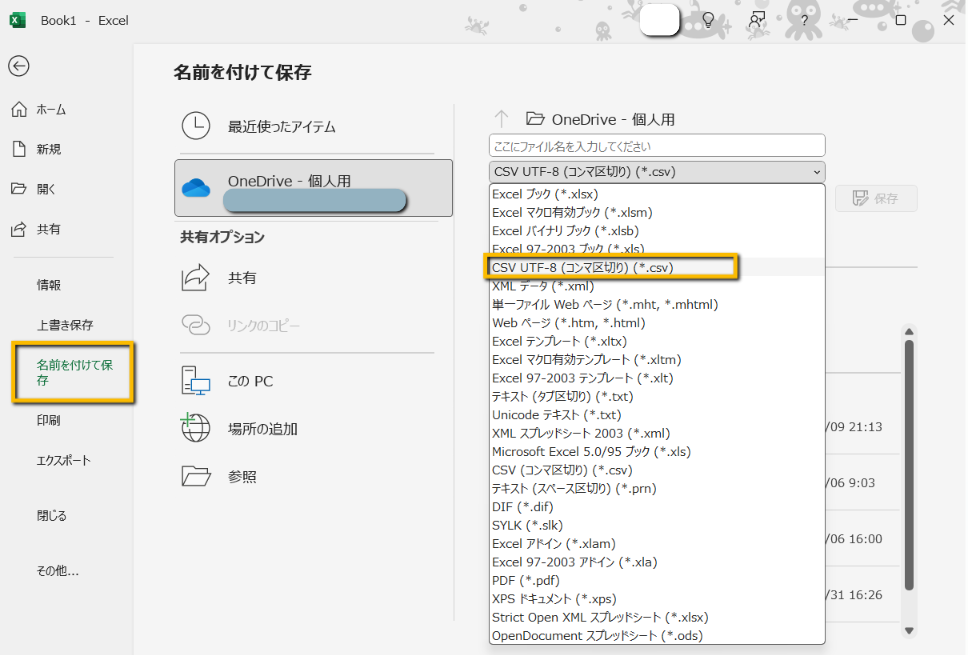Screen dimensions: 968x655
Task: Select Unicode テキスト (*.txt)
Action: tap(657, 415)
